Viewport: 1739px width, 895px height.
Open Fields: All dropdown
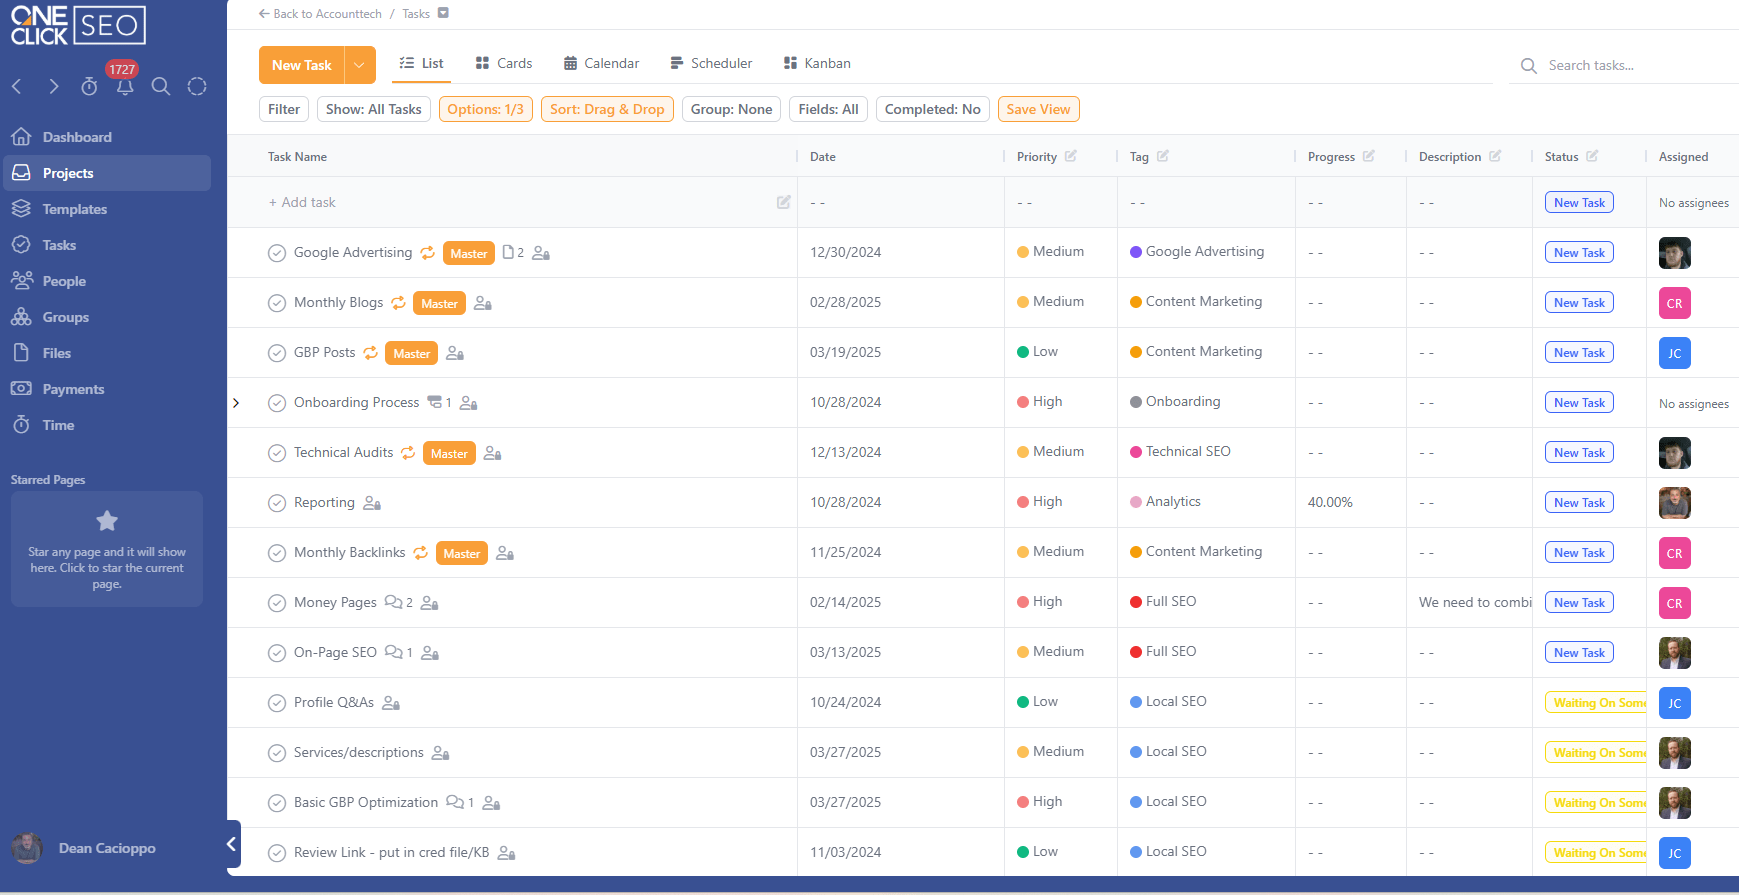[829, 109]
